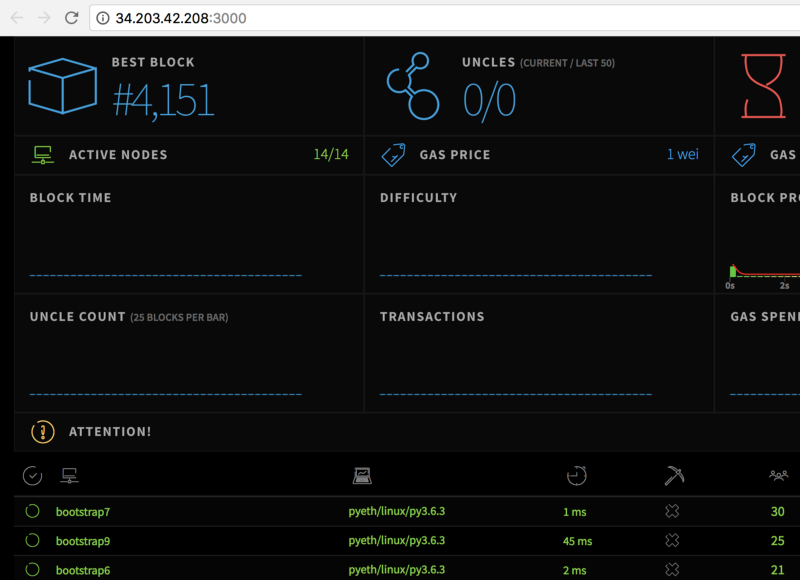
Task: Click the Gas Price tag icon
Action: [x=393, y=155]
